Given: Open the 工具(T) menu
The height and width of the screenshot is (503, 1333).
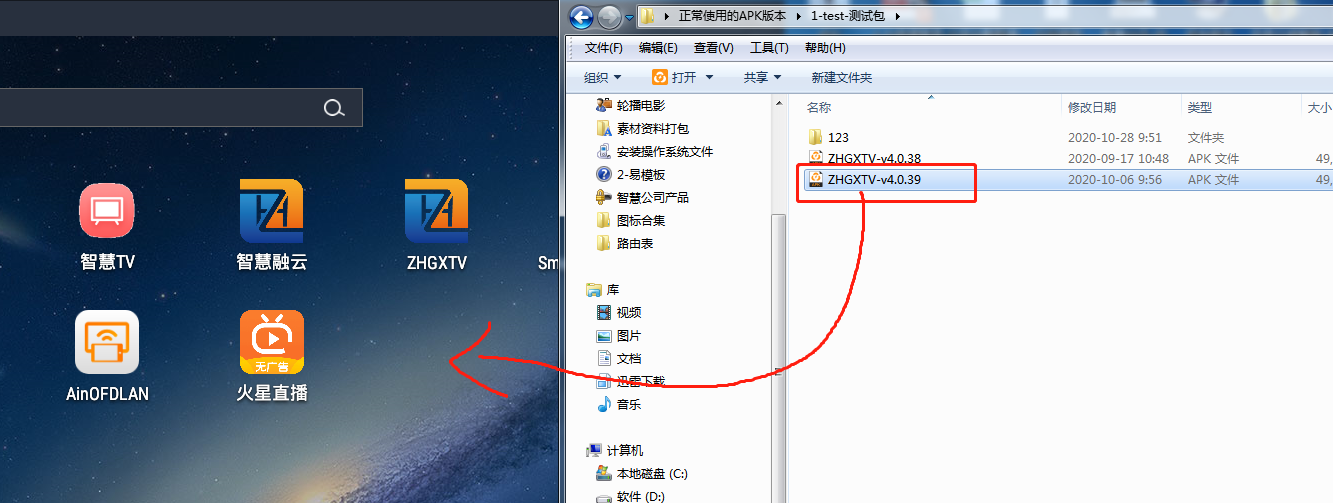Looking at the screenshot, I should (x=769, y=48).
